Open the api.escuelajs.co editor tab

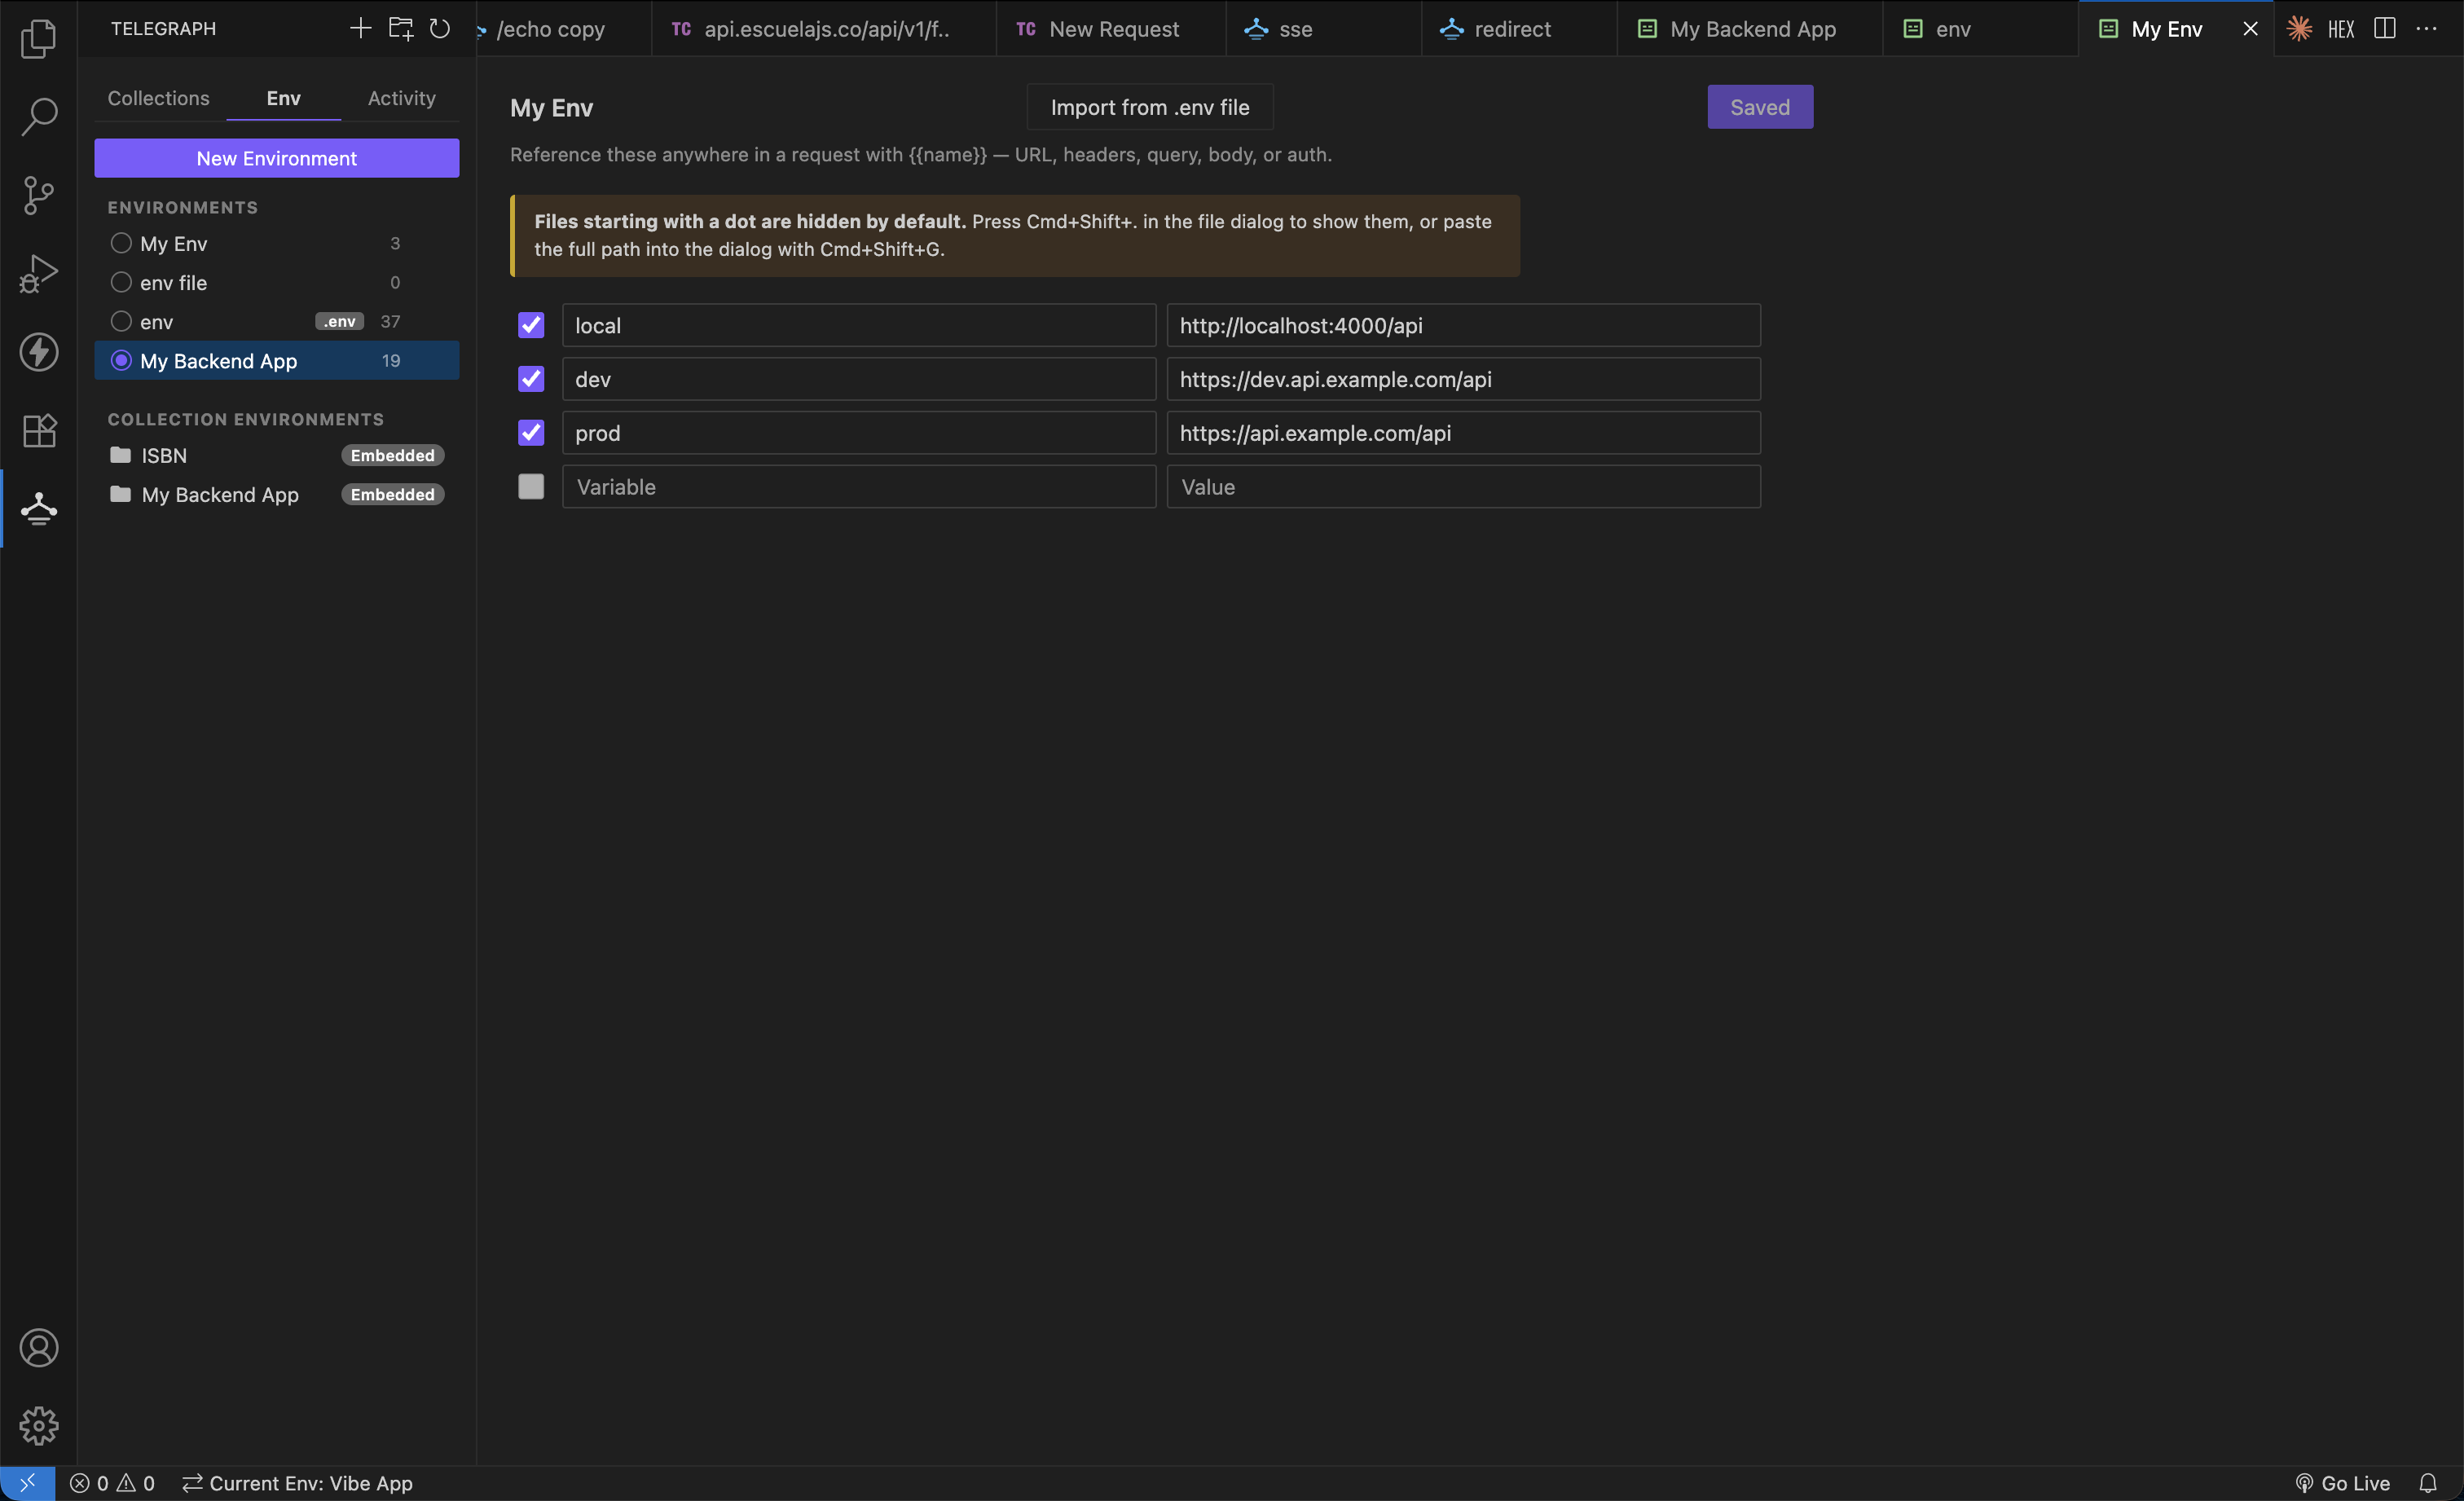pos(824,29)
